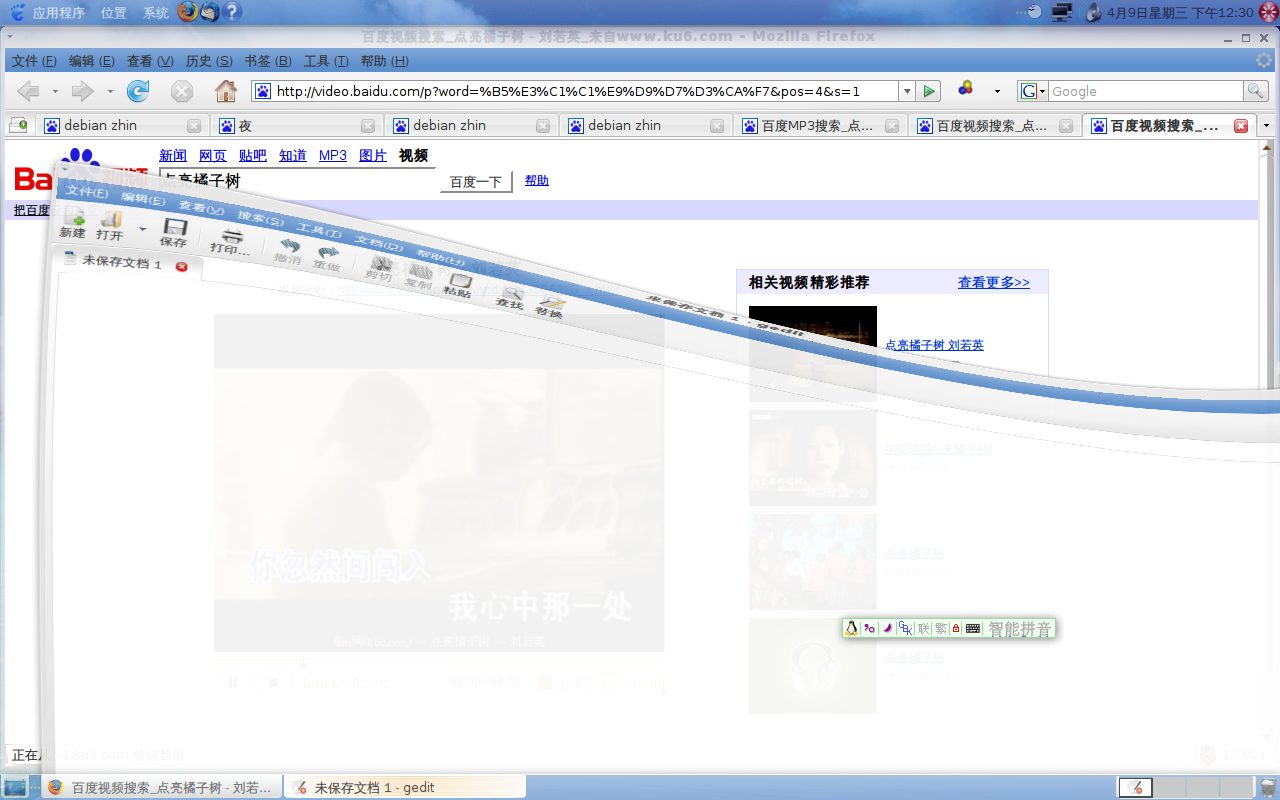Click the gedit Save icon
The height and width of the screenshot is (800, 1280).
(175, 228)
